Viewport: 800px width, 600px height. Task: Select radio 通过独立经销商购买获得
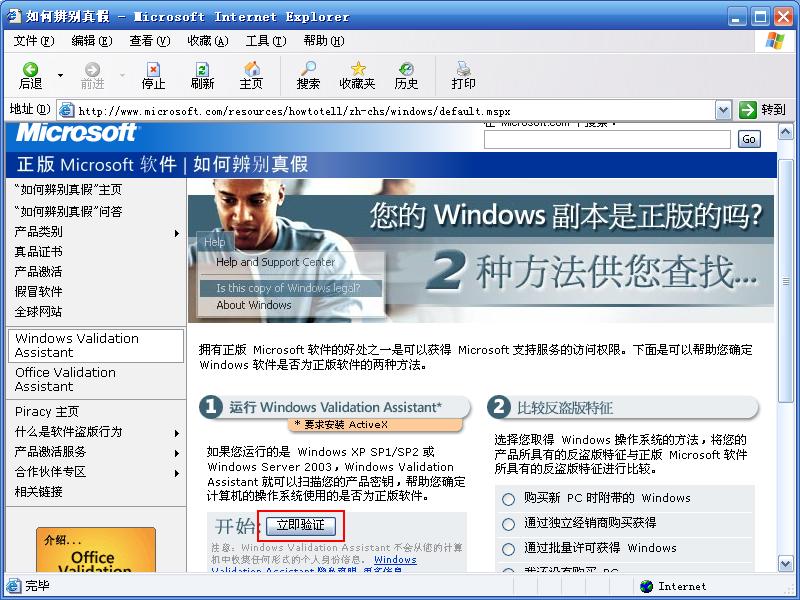tap(508, 524)
